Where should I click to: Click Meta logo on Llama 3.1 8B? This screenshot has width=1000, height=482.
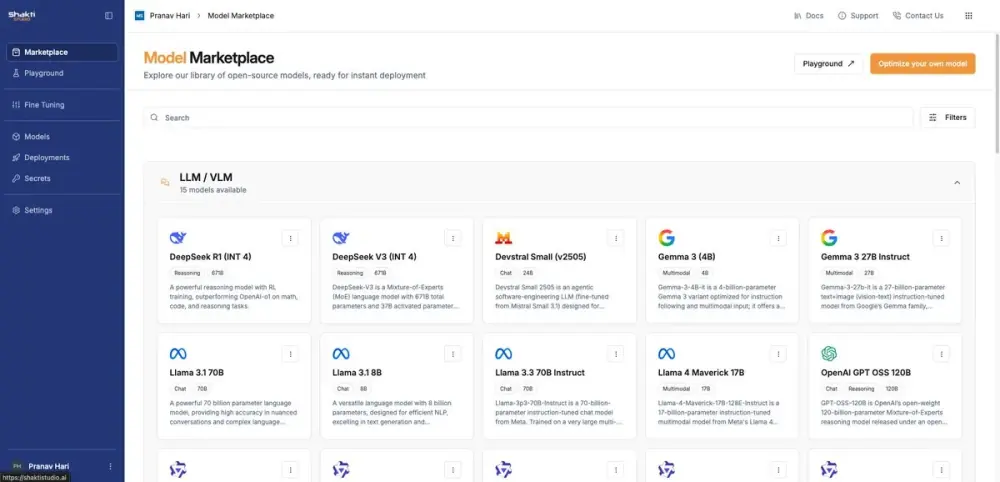pos(341,354)
